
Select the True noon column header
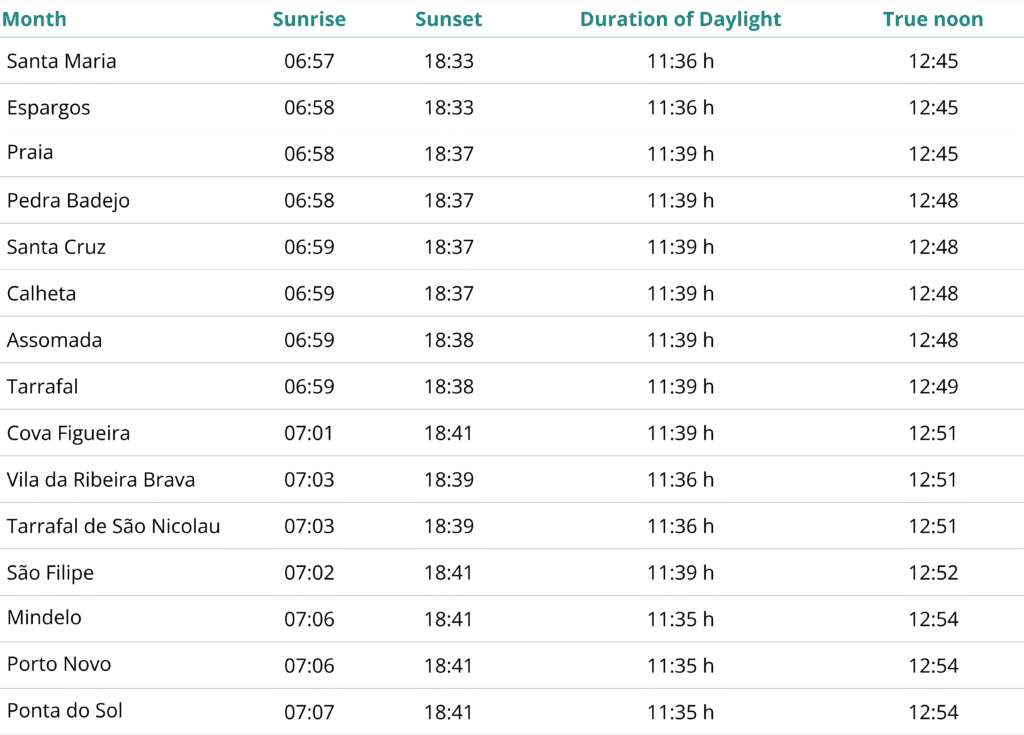[932, 19]
